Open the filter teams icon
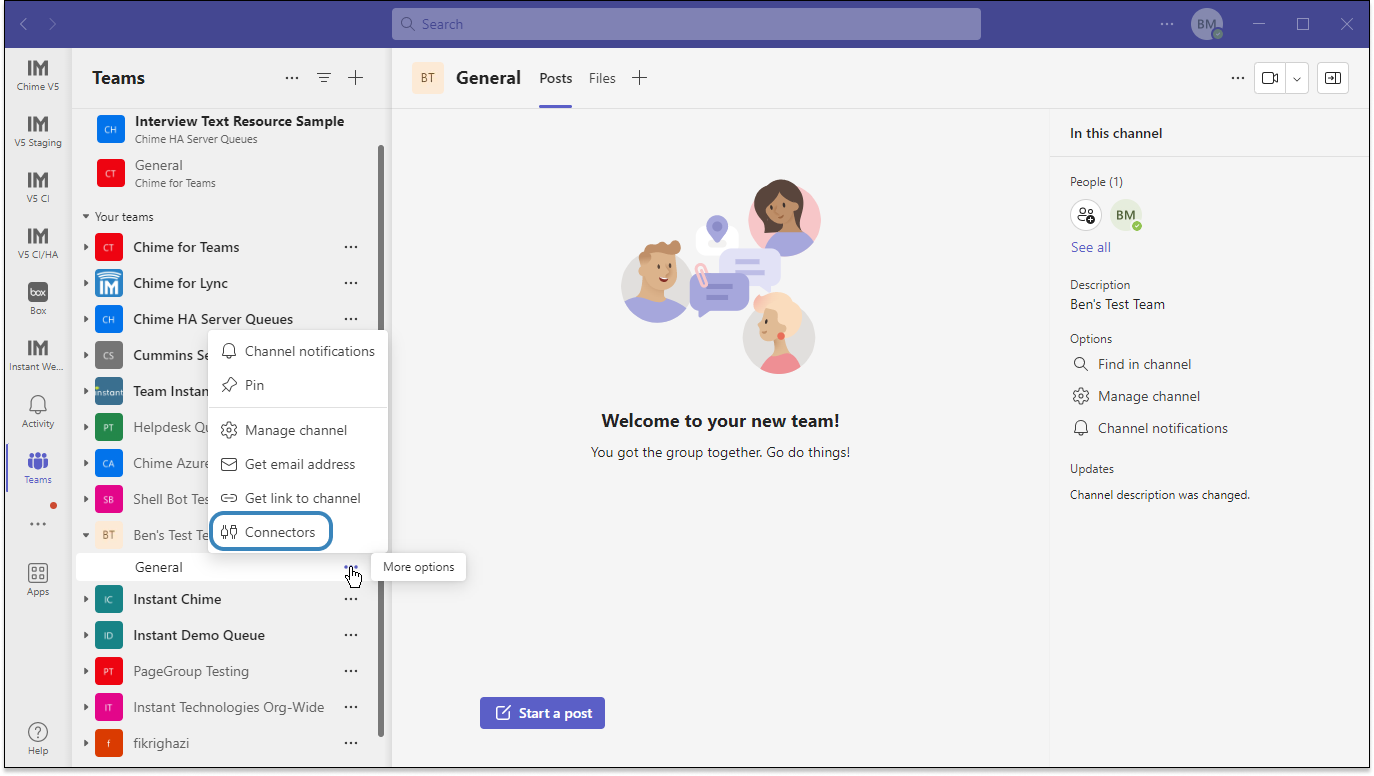 324,78
